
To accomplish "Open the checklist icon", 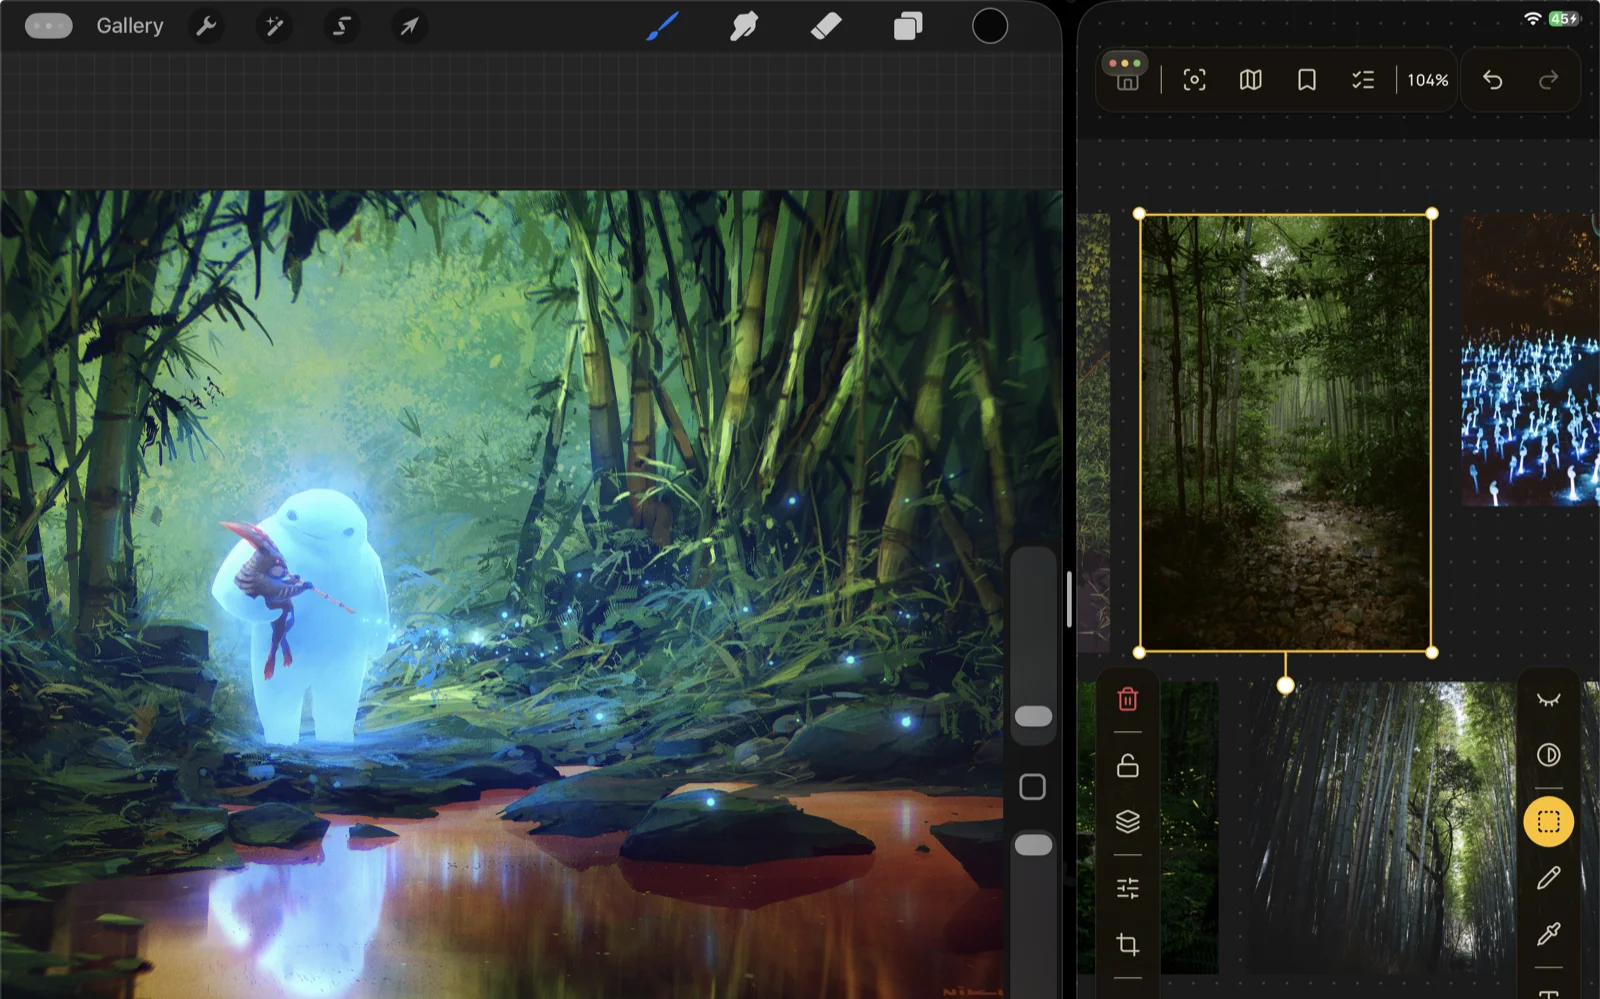I will pyautogui.click(x=1363, y=80).
